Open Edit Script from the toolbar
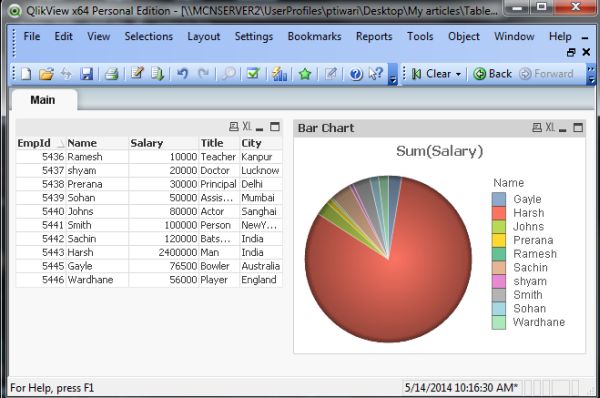 pos(137,73)
